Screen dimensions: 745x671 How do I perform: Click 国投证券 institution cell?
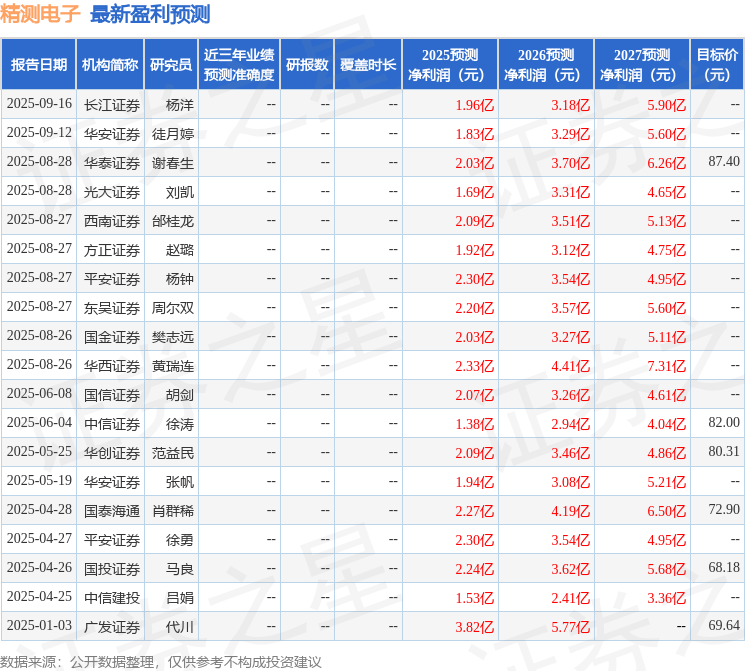pos(112,569)
